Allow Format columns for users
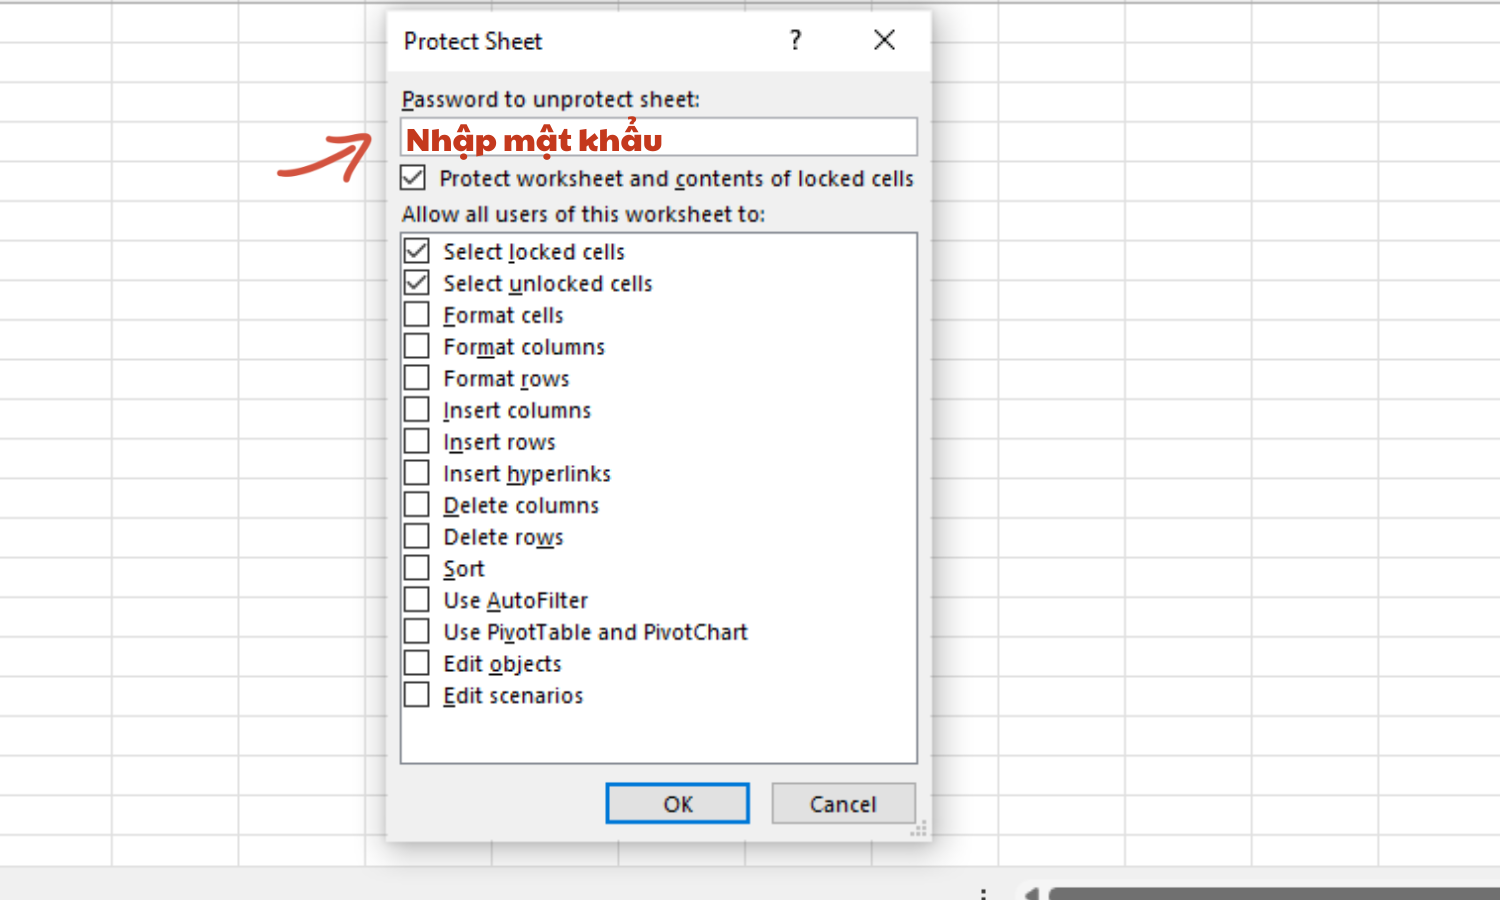Screen dimensions: 1500x900 (417, 347)
